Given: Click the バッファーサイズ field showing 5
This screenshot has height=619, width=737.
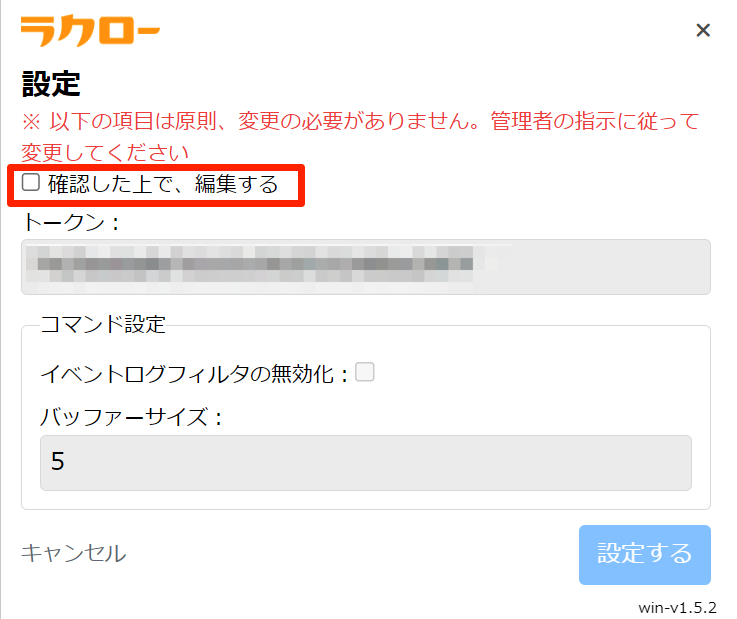Looking at the screenshot, I should click(x=365, y=462).
